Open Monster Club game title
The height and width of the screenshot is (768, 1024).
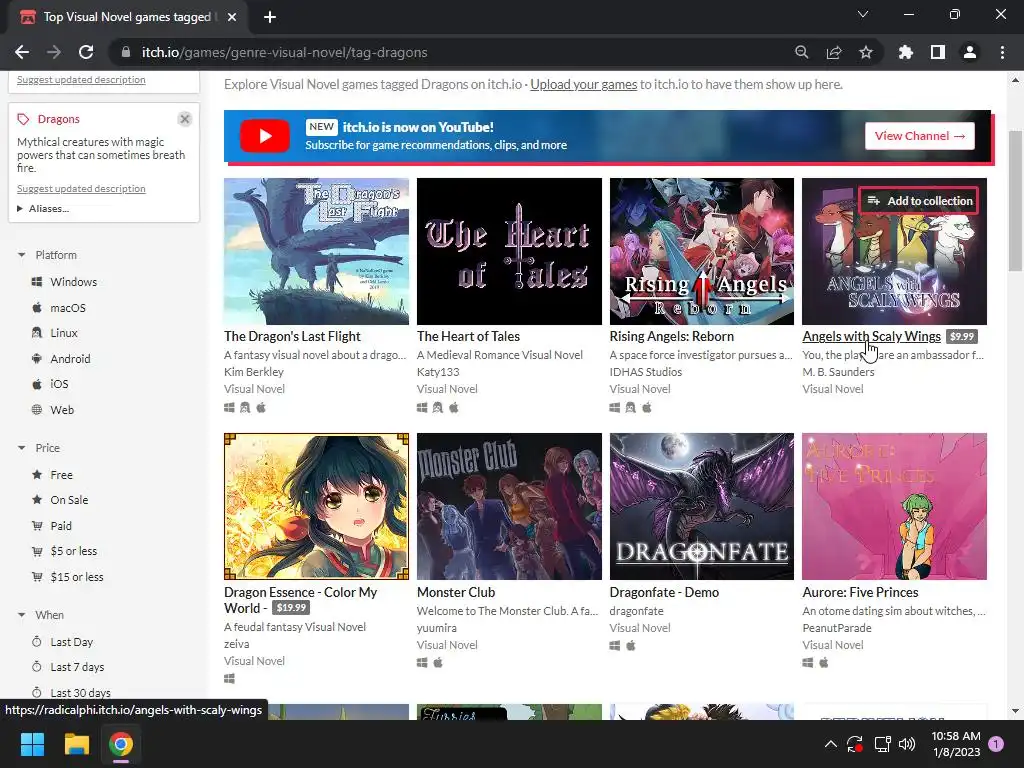tap(456, 592)
